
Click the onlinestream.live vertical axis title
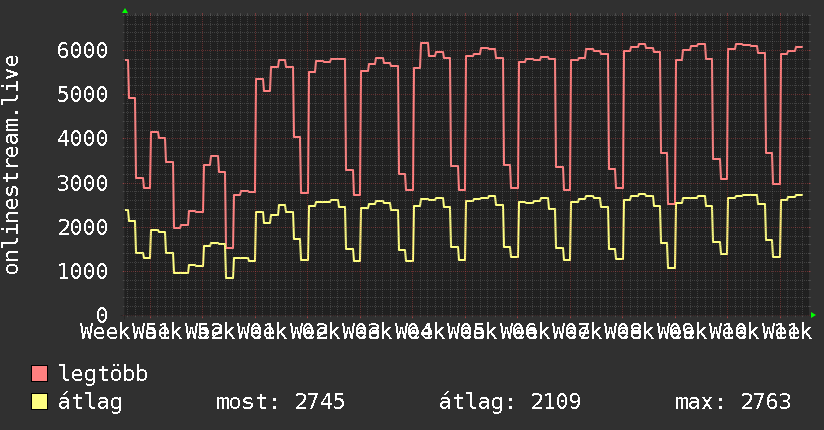tap(11, 165)
